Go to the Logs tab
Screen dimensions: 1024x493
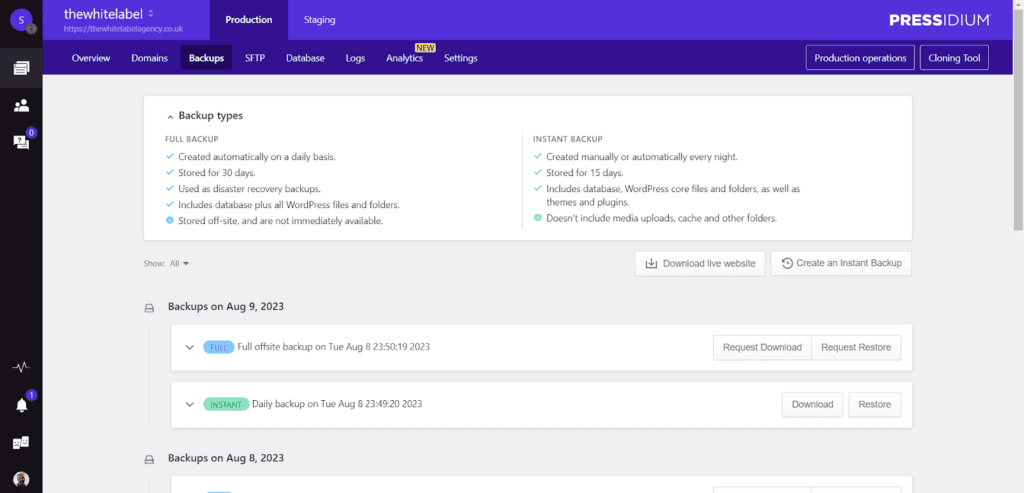(x=355, y=58)
